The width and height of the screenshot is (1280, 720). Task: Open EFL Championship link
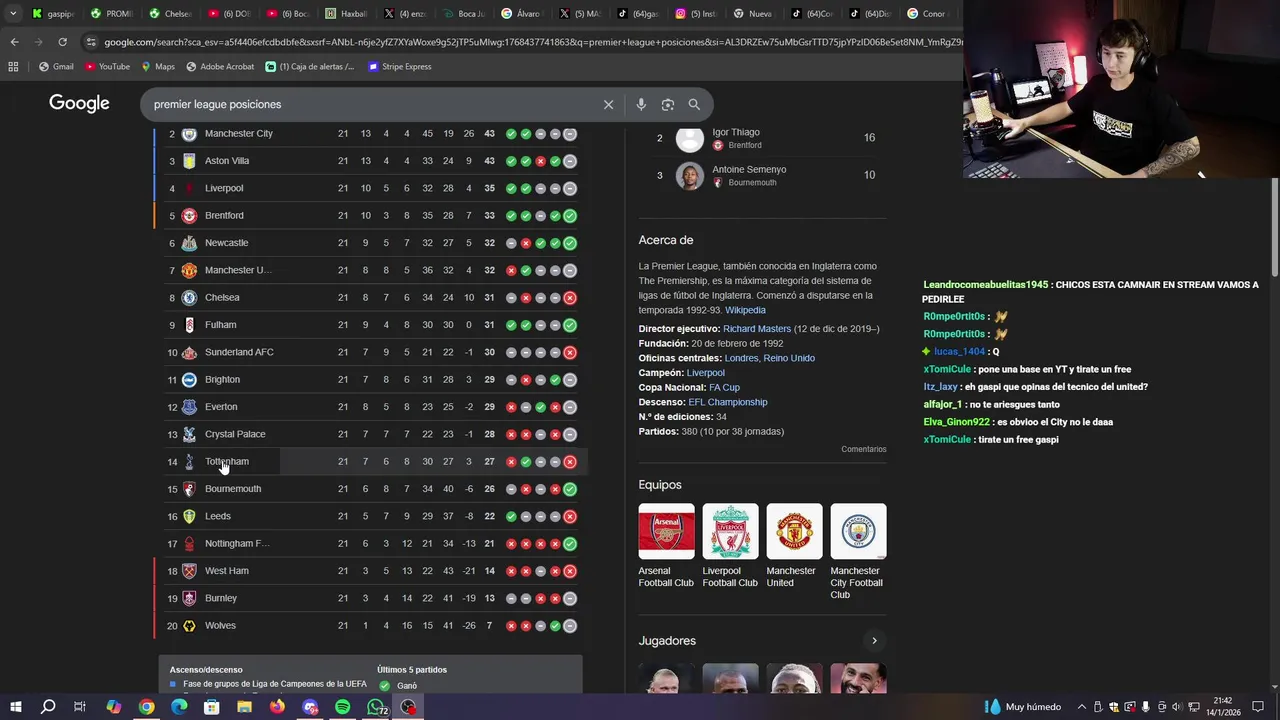[728, 402]
